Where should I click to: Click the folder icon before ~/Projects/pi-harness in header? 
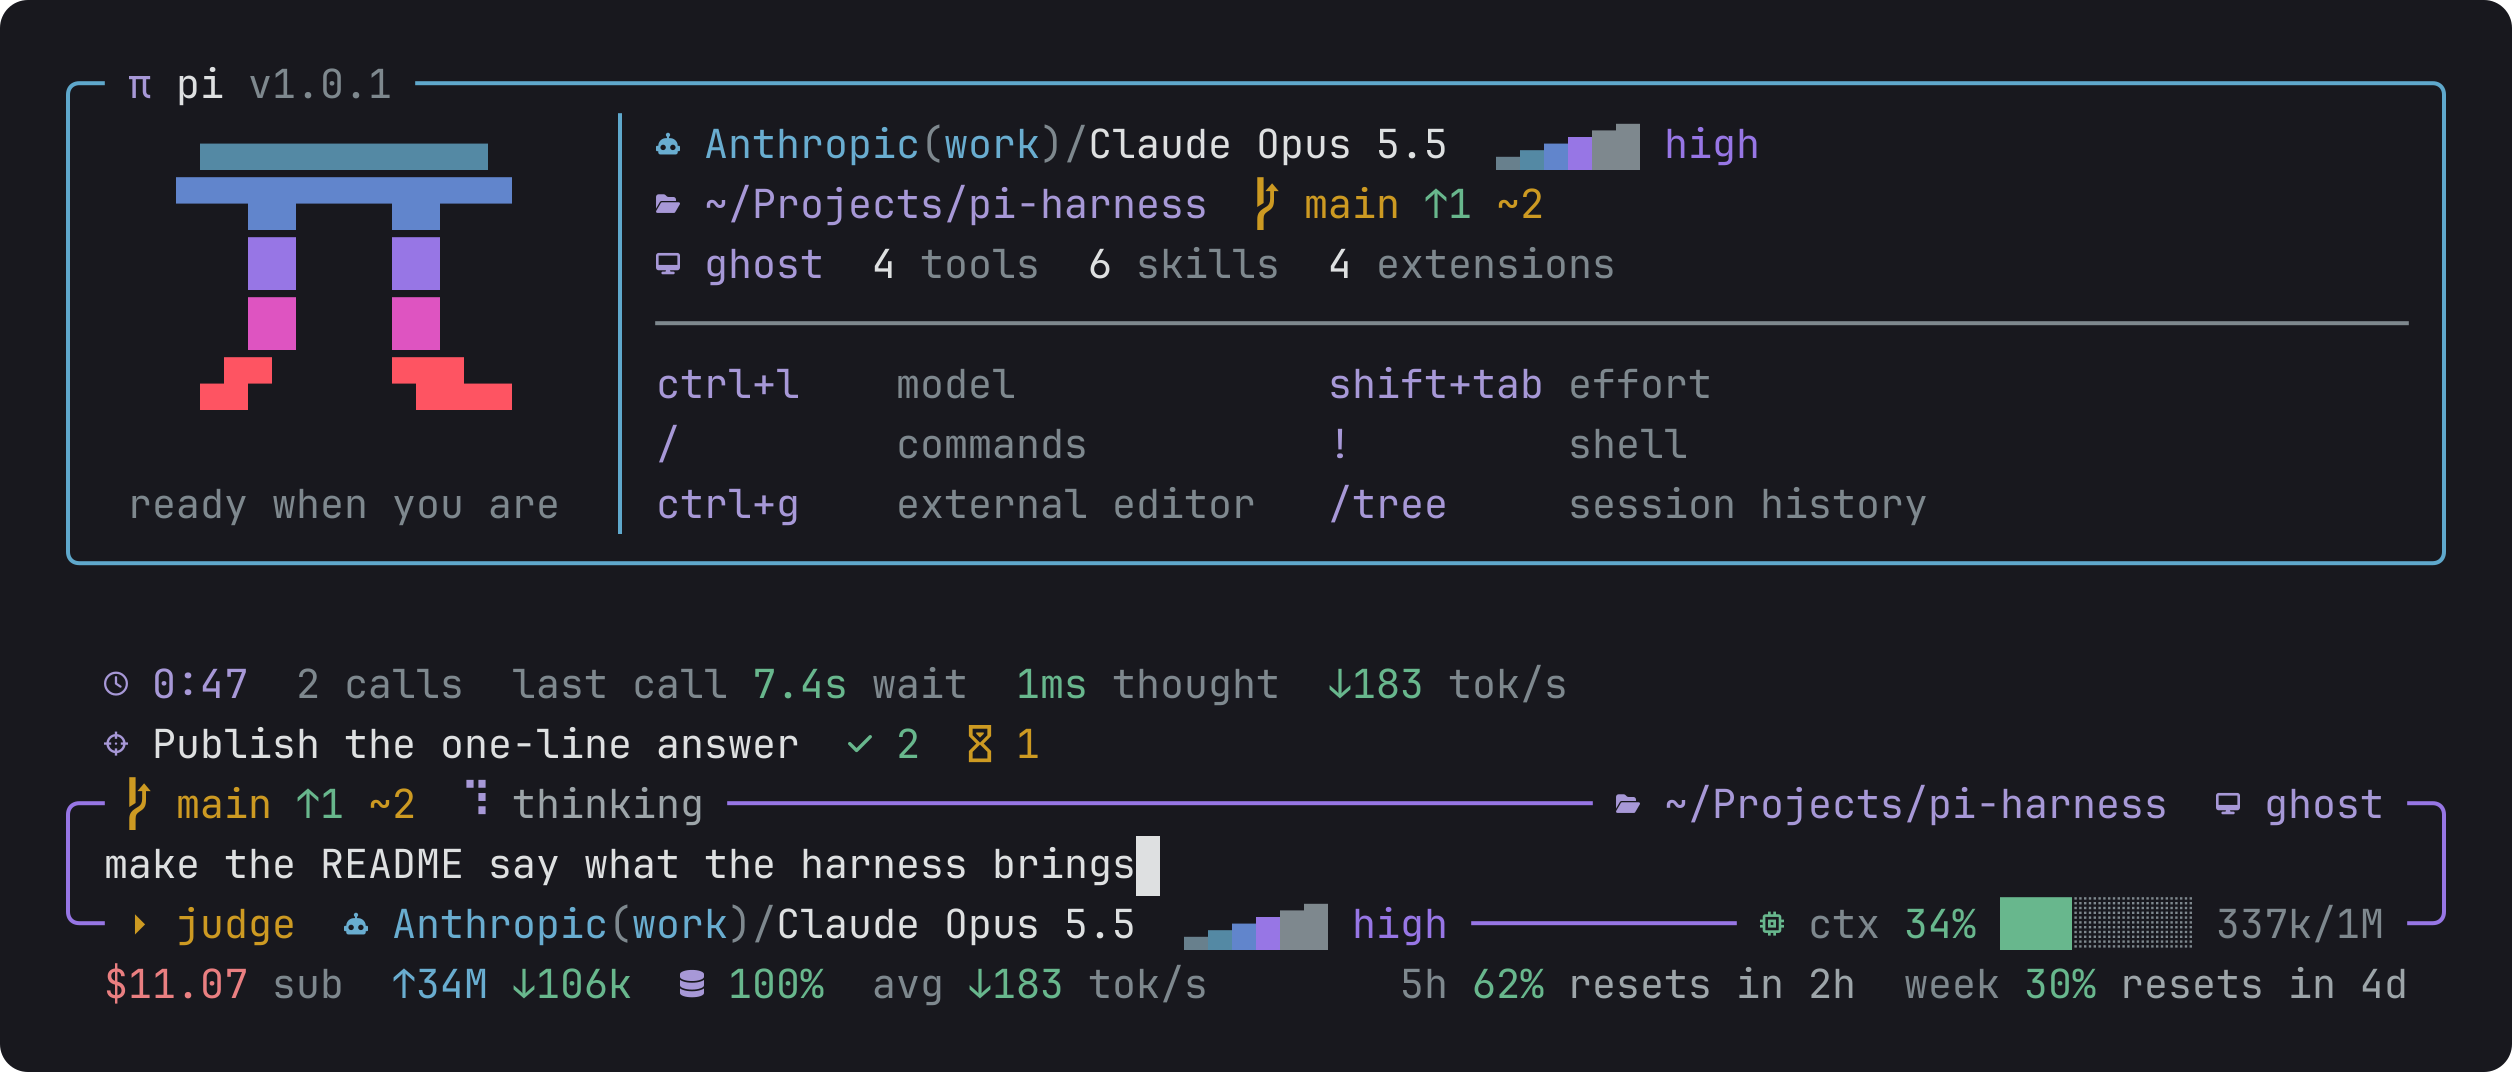coord(668,205)
